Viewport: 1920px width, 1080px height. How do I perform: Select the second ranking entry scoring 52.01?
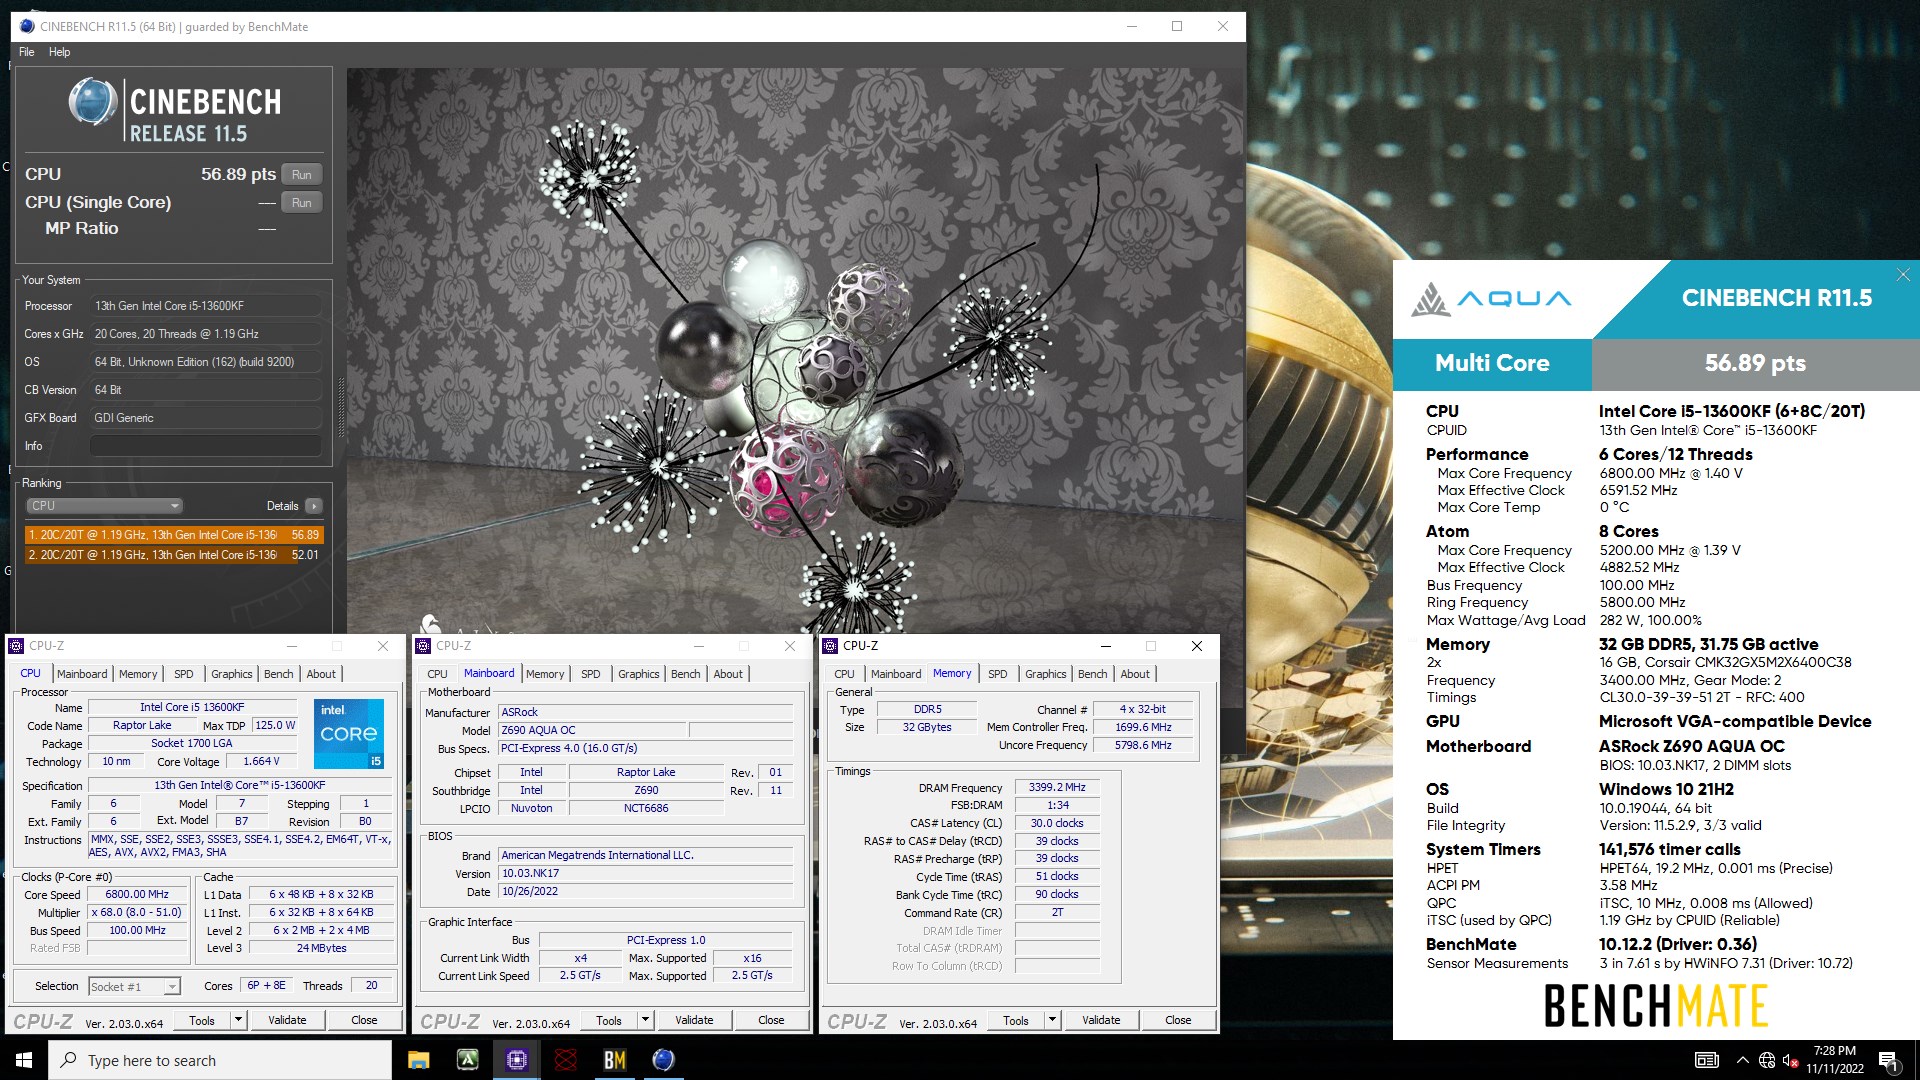coord(174,554)
